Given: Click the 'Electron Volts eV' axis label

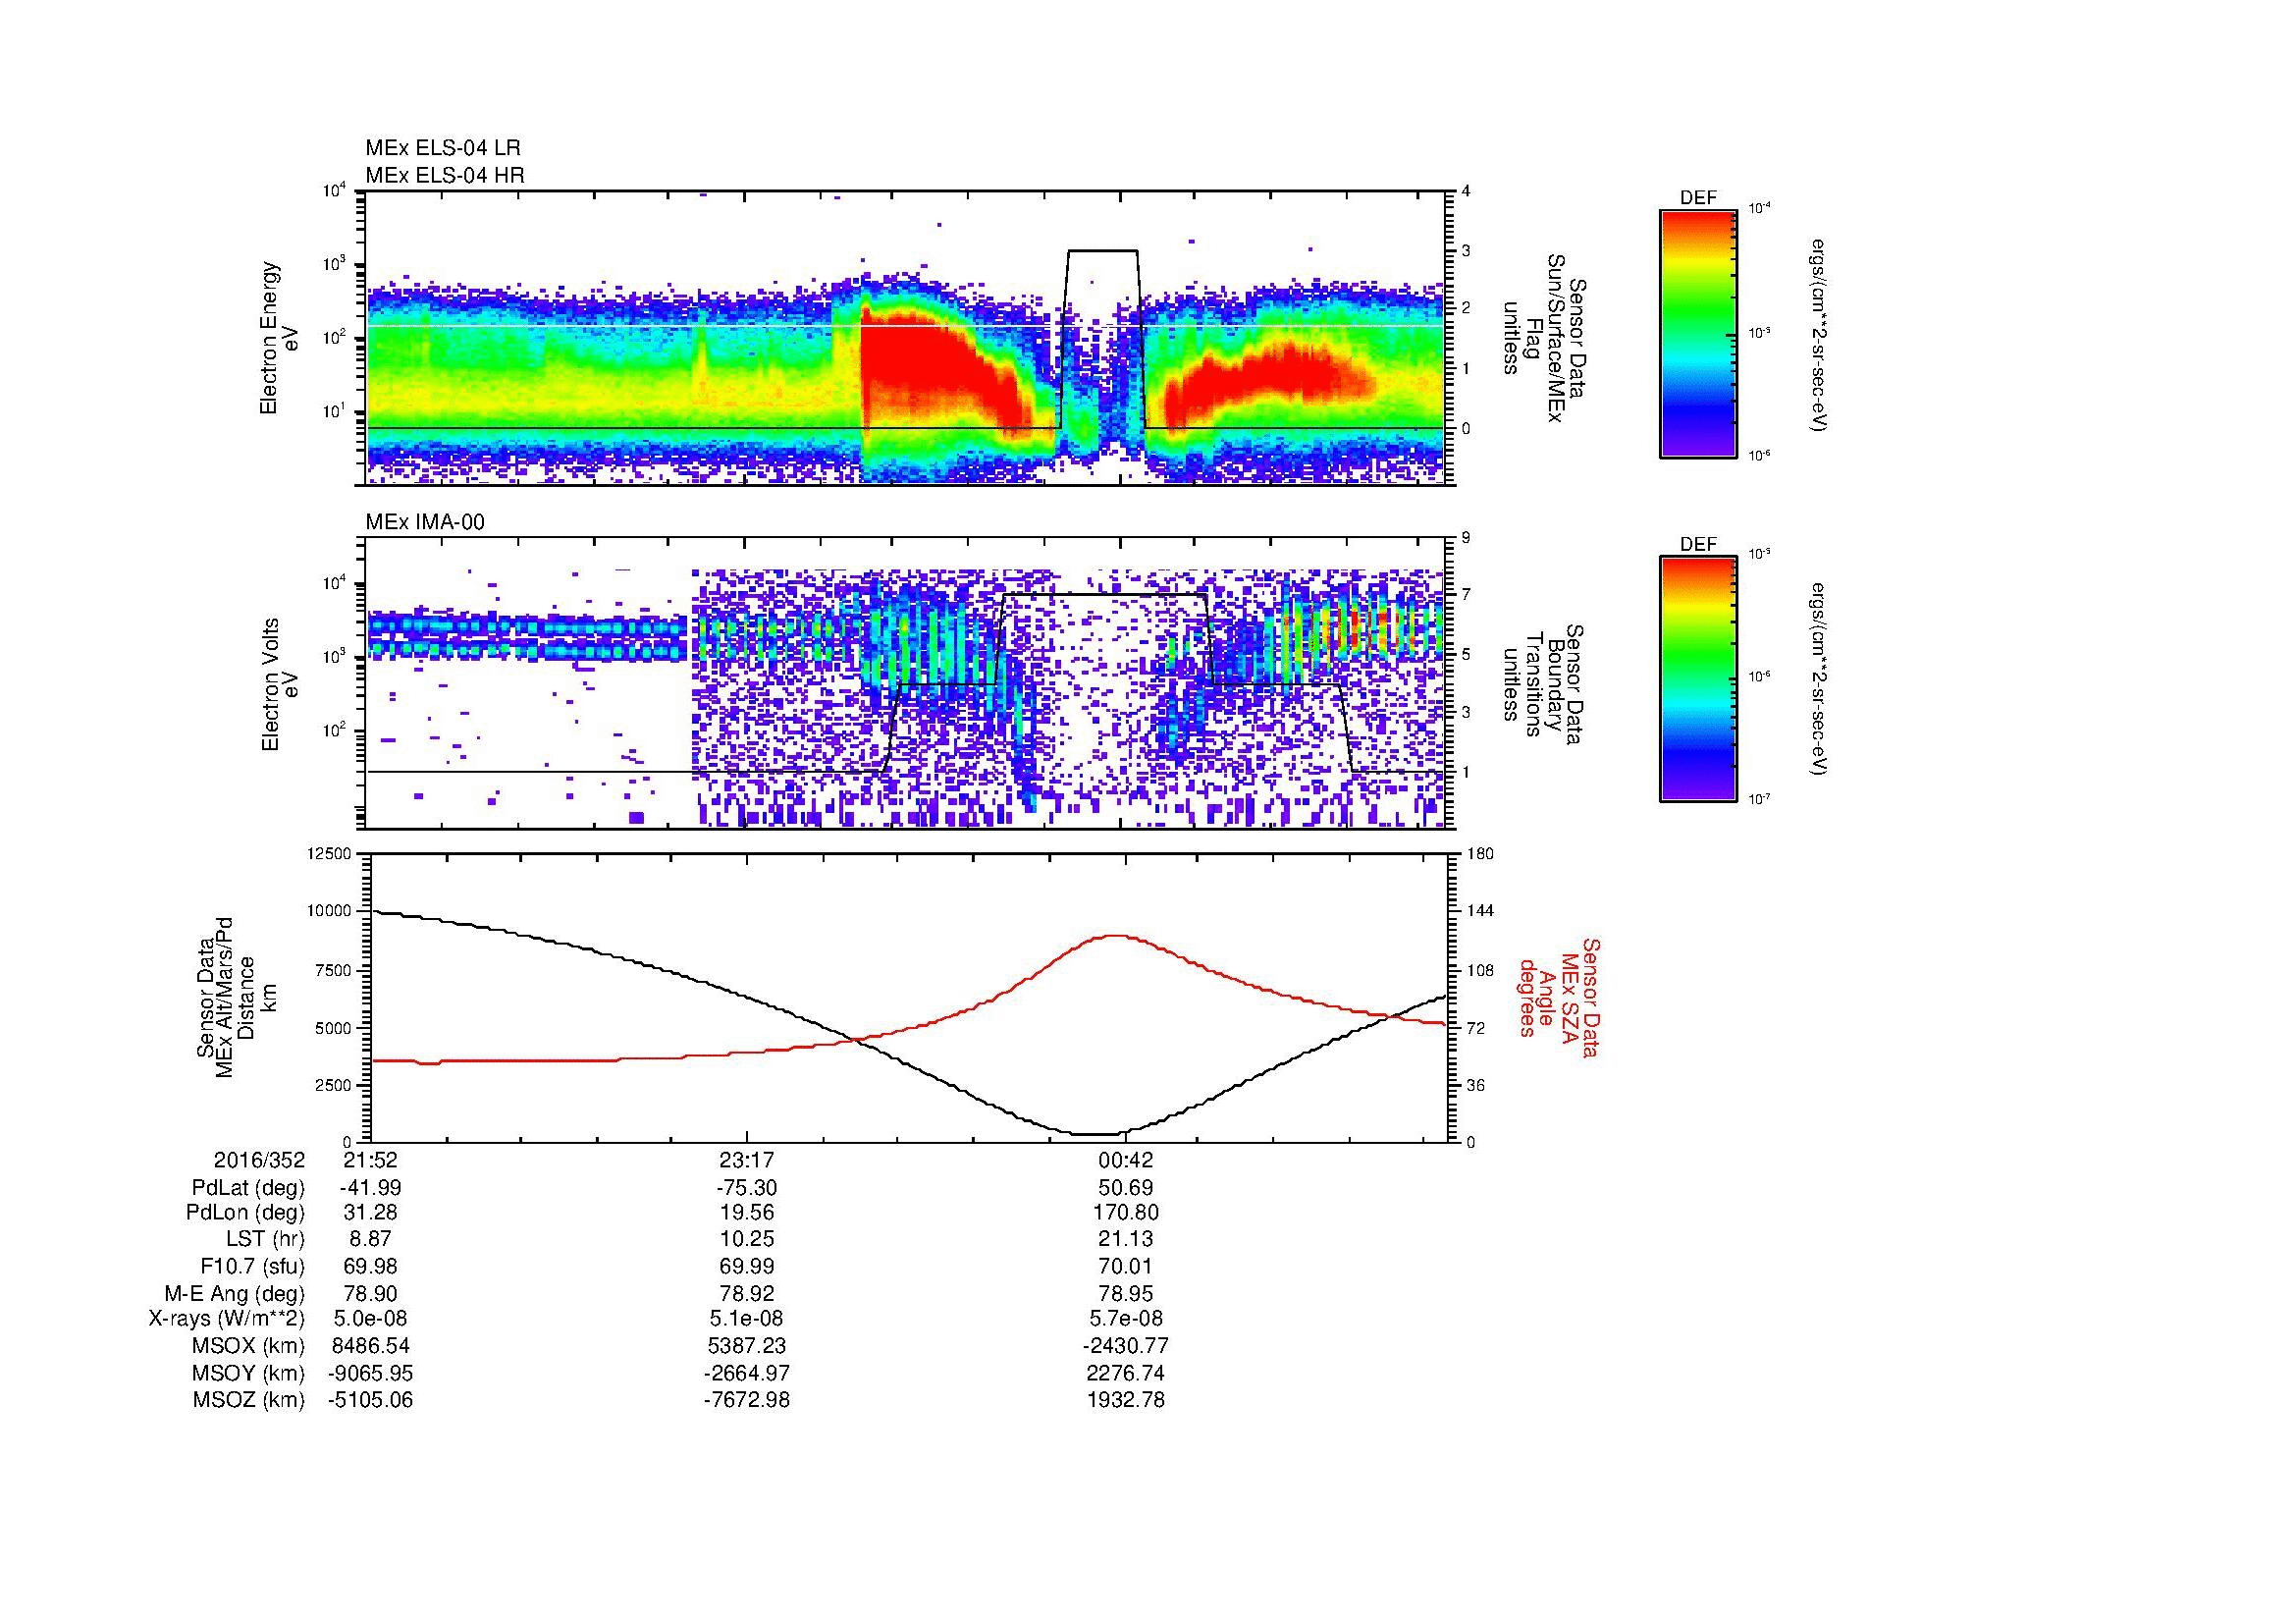Looking at the screenshot, I should click(279, 684).
